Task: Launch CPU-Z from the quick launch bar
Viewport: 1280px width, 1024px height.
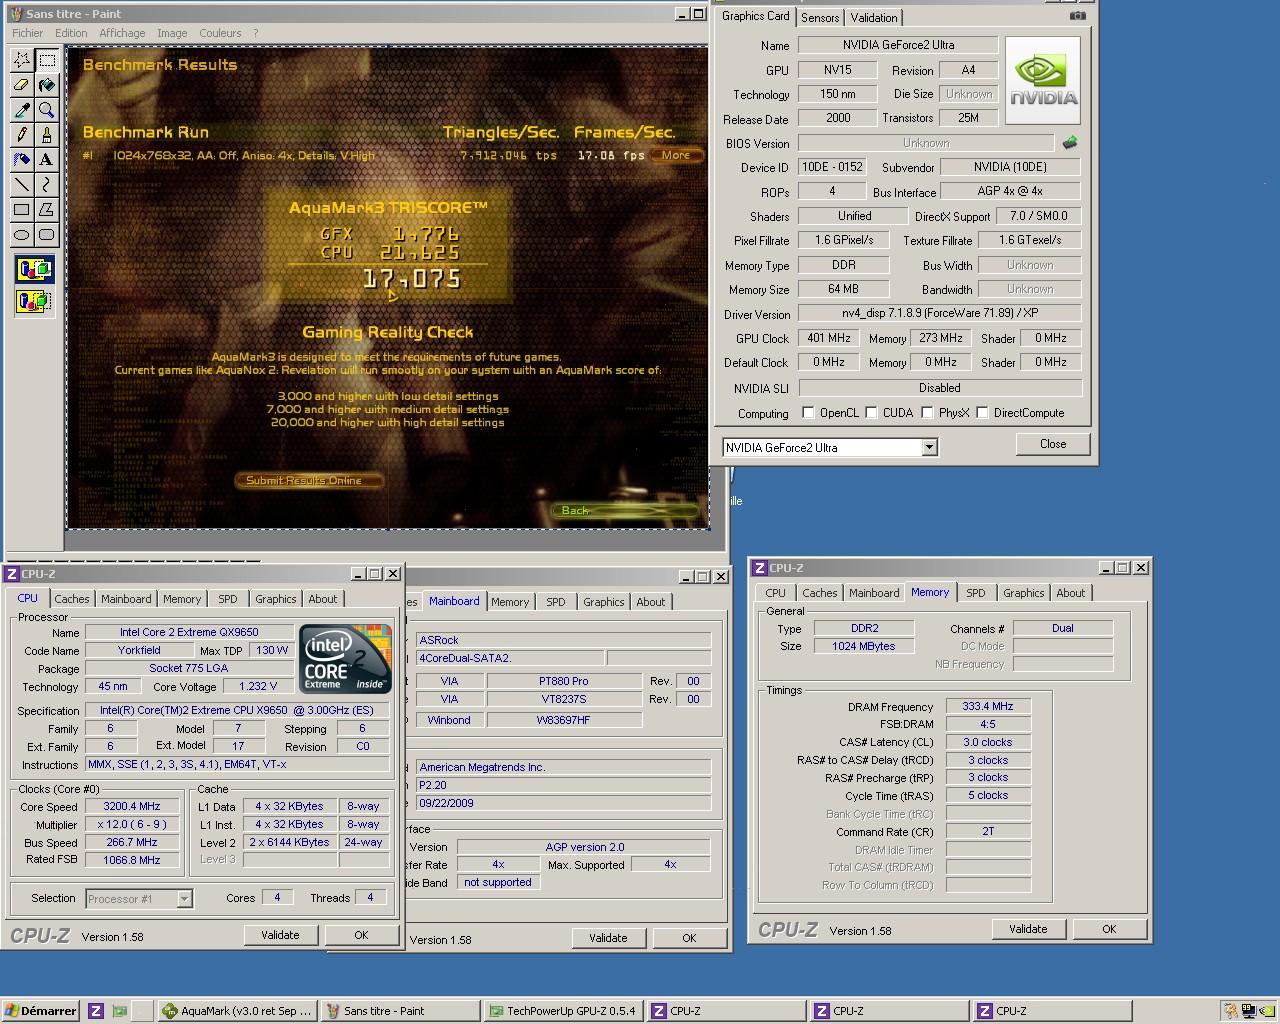Action: click(x=96, y=1011)
